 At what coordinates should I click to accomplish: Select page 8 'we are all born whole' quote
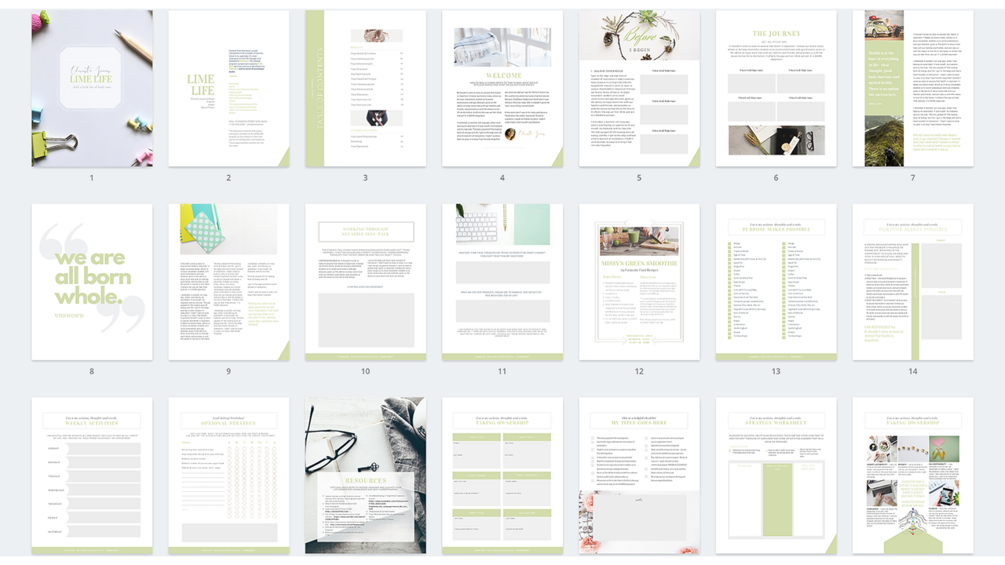(x=92, y=282)
